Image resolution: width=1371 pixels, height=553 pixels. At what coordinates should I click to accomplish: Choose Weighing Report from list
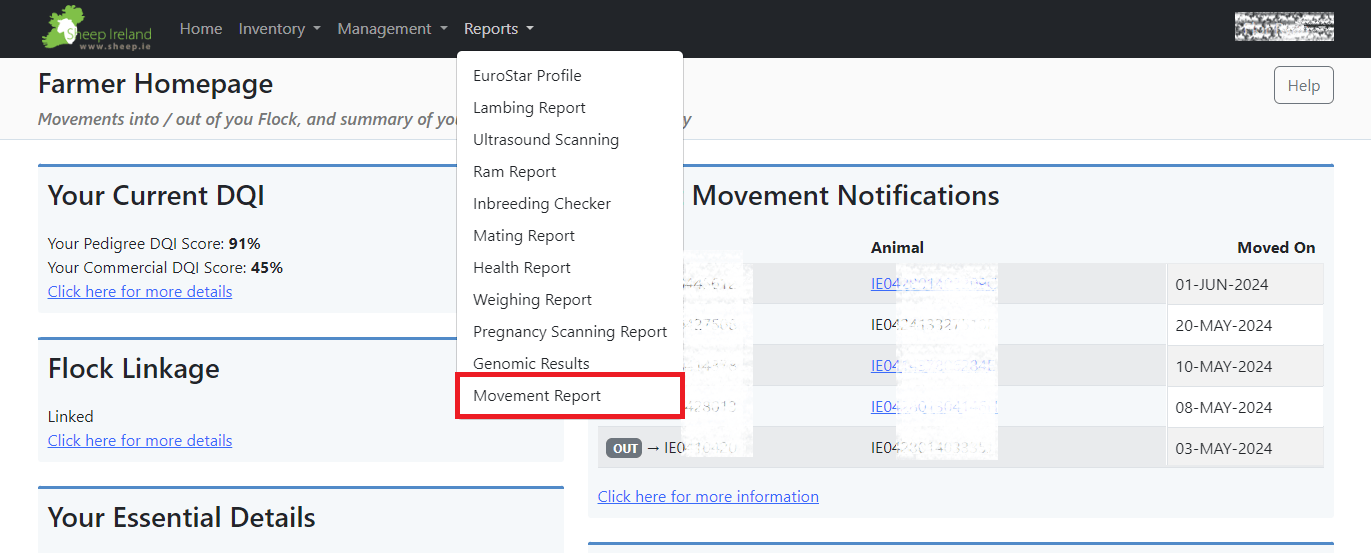(x=532, y=300)
